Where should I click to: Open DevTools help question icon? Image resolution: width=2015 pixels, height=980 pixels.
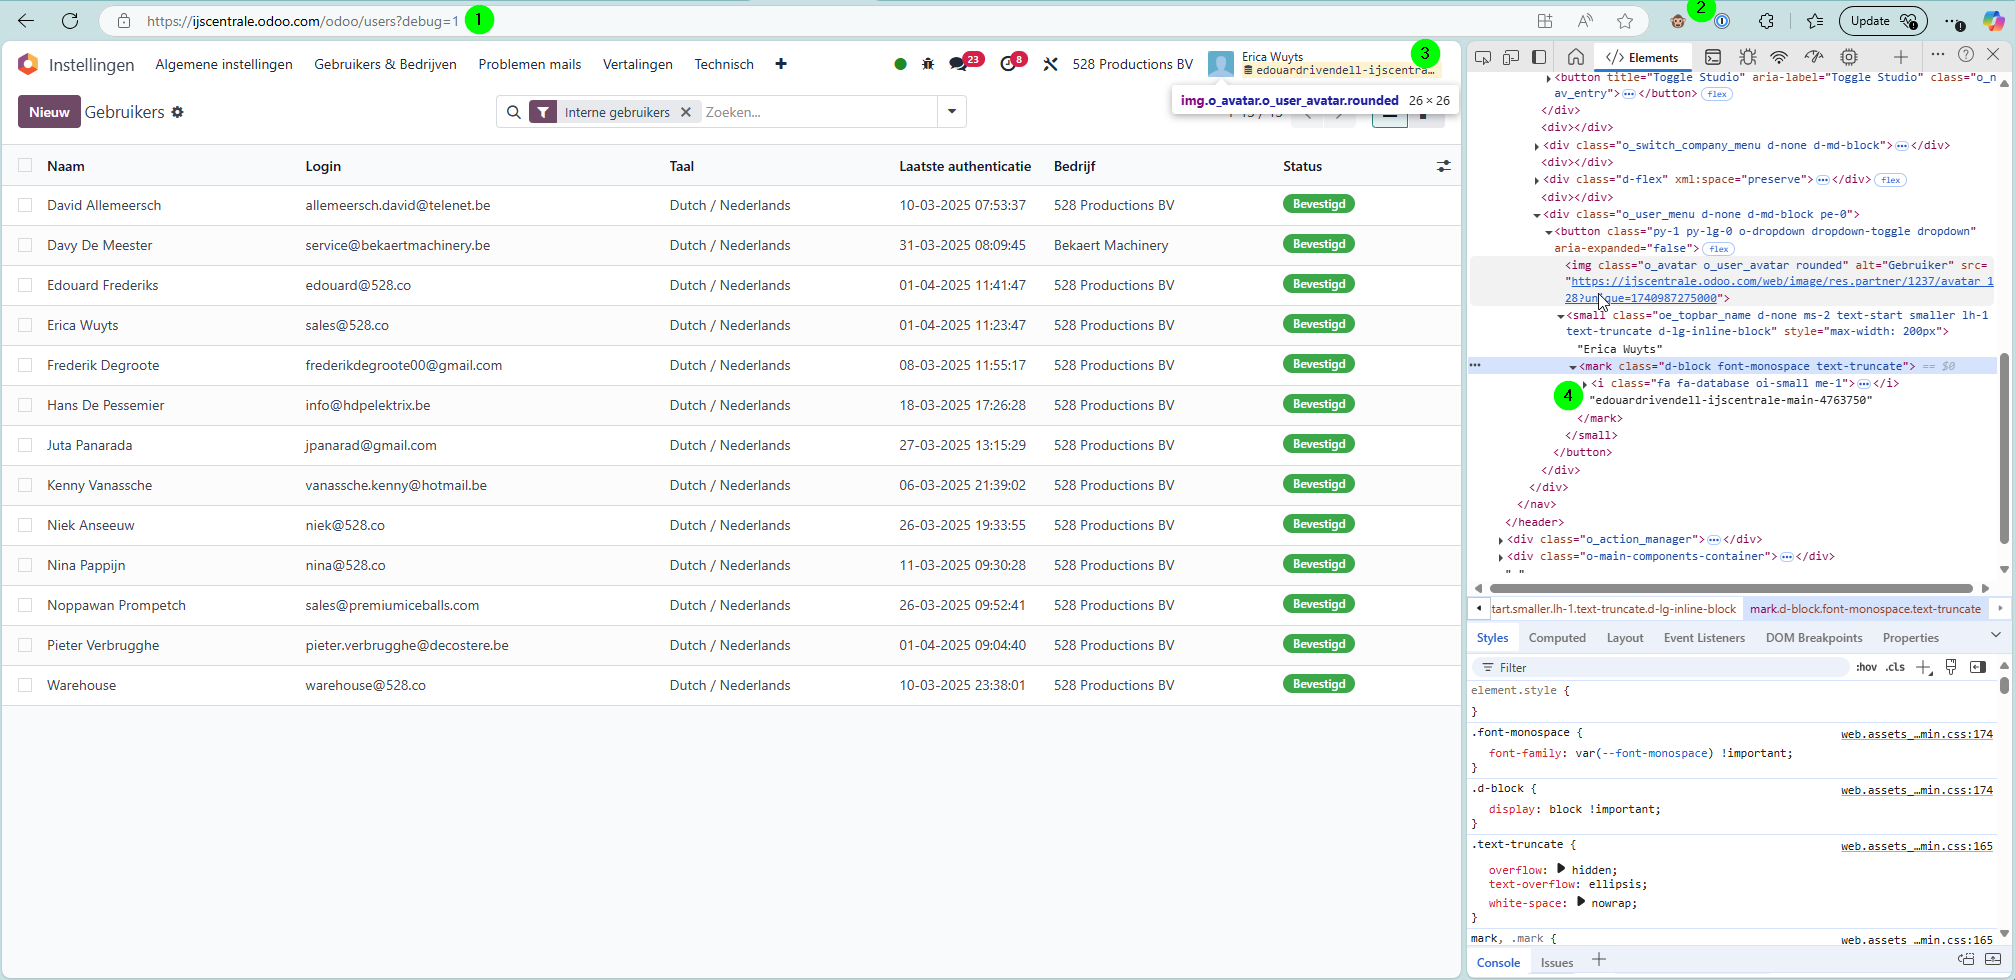[x=1966, y=55]
